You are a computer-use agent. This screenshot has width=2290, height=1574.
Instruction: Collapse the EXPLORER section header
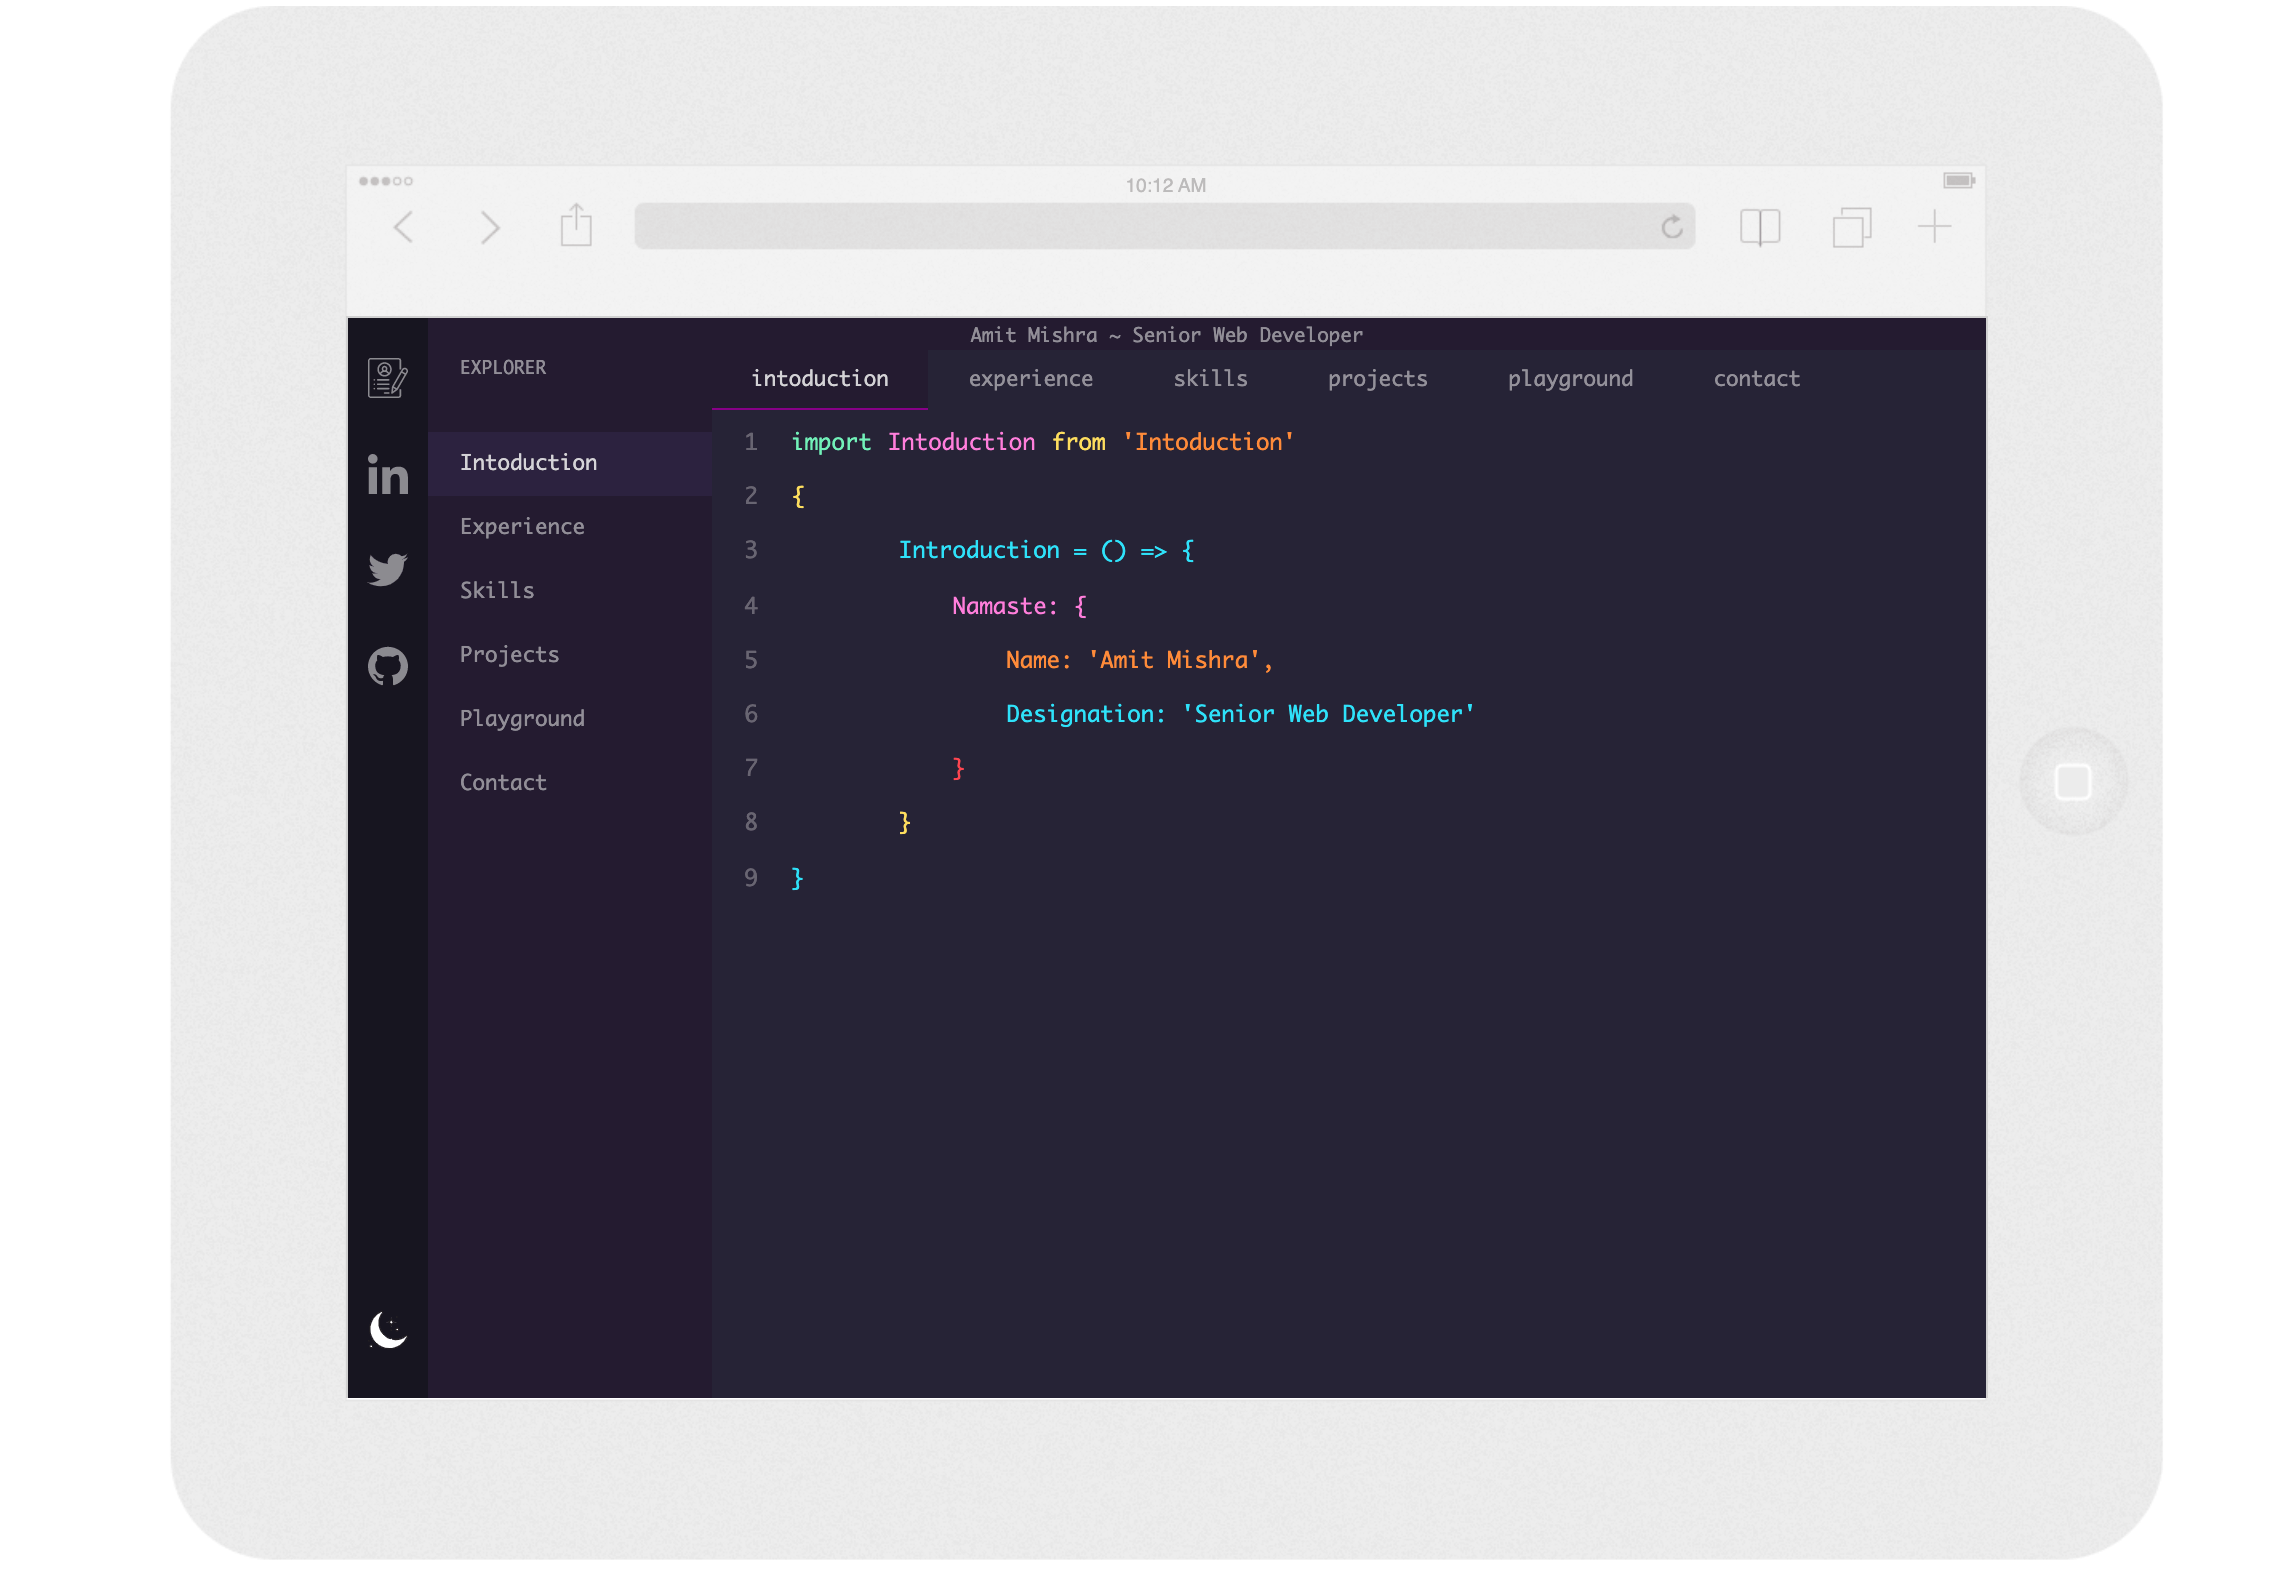(x=503, y=367)
